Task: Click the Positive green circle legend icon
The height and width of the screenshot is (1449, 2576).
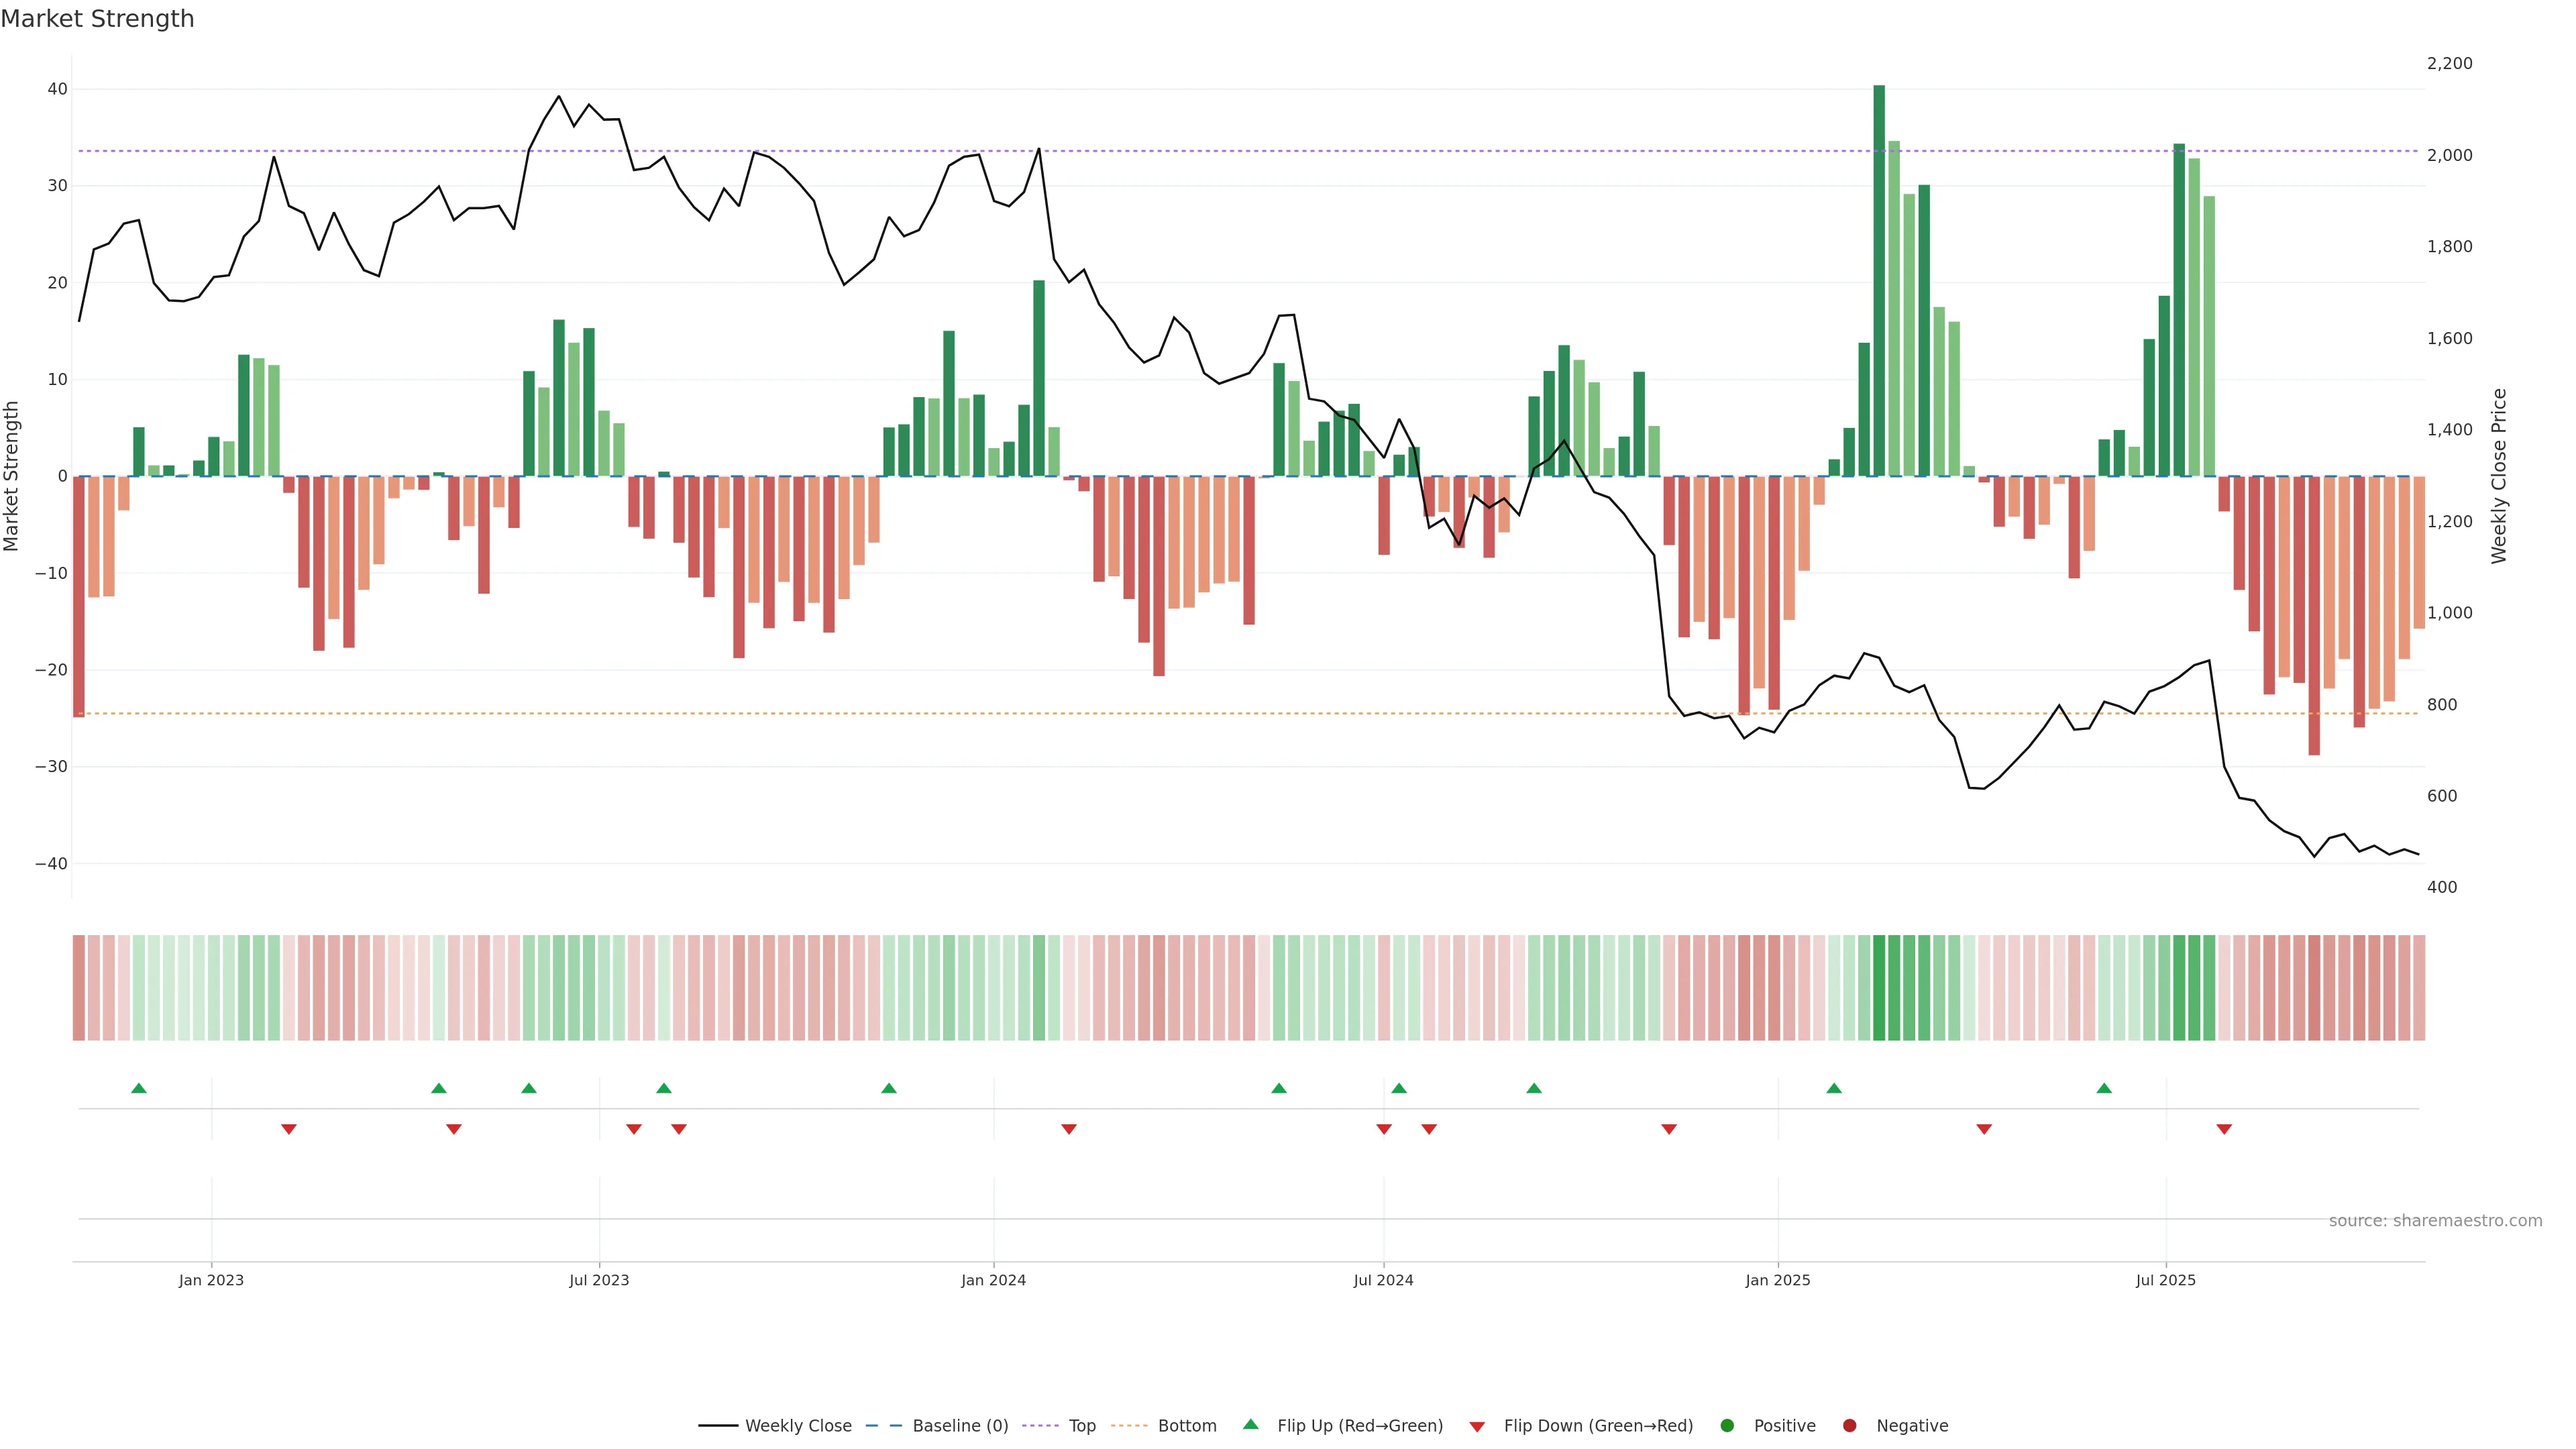Action: point(1727,1426)
